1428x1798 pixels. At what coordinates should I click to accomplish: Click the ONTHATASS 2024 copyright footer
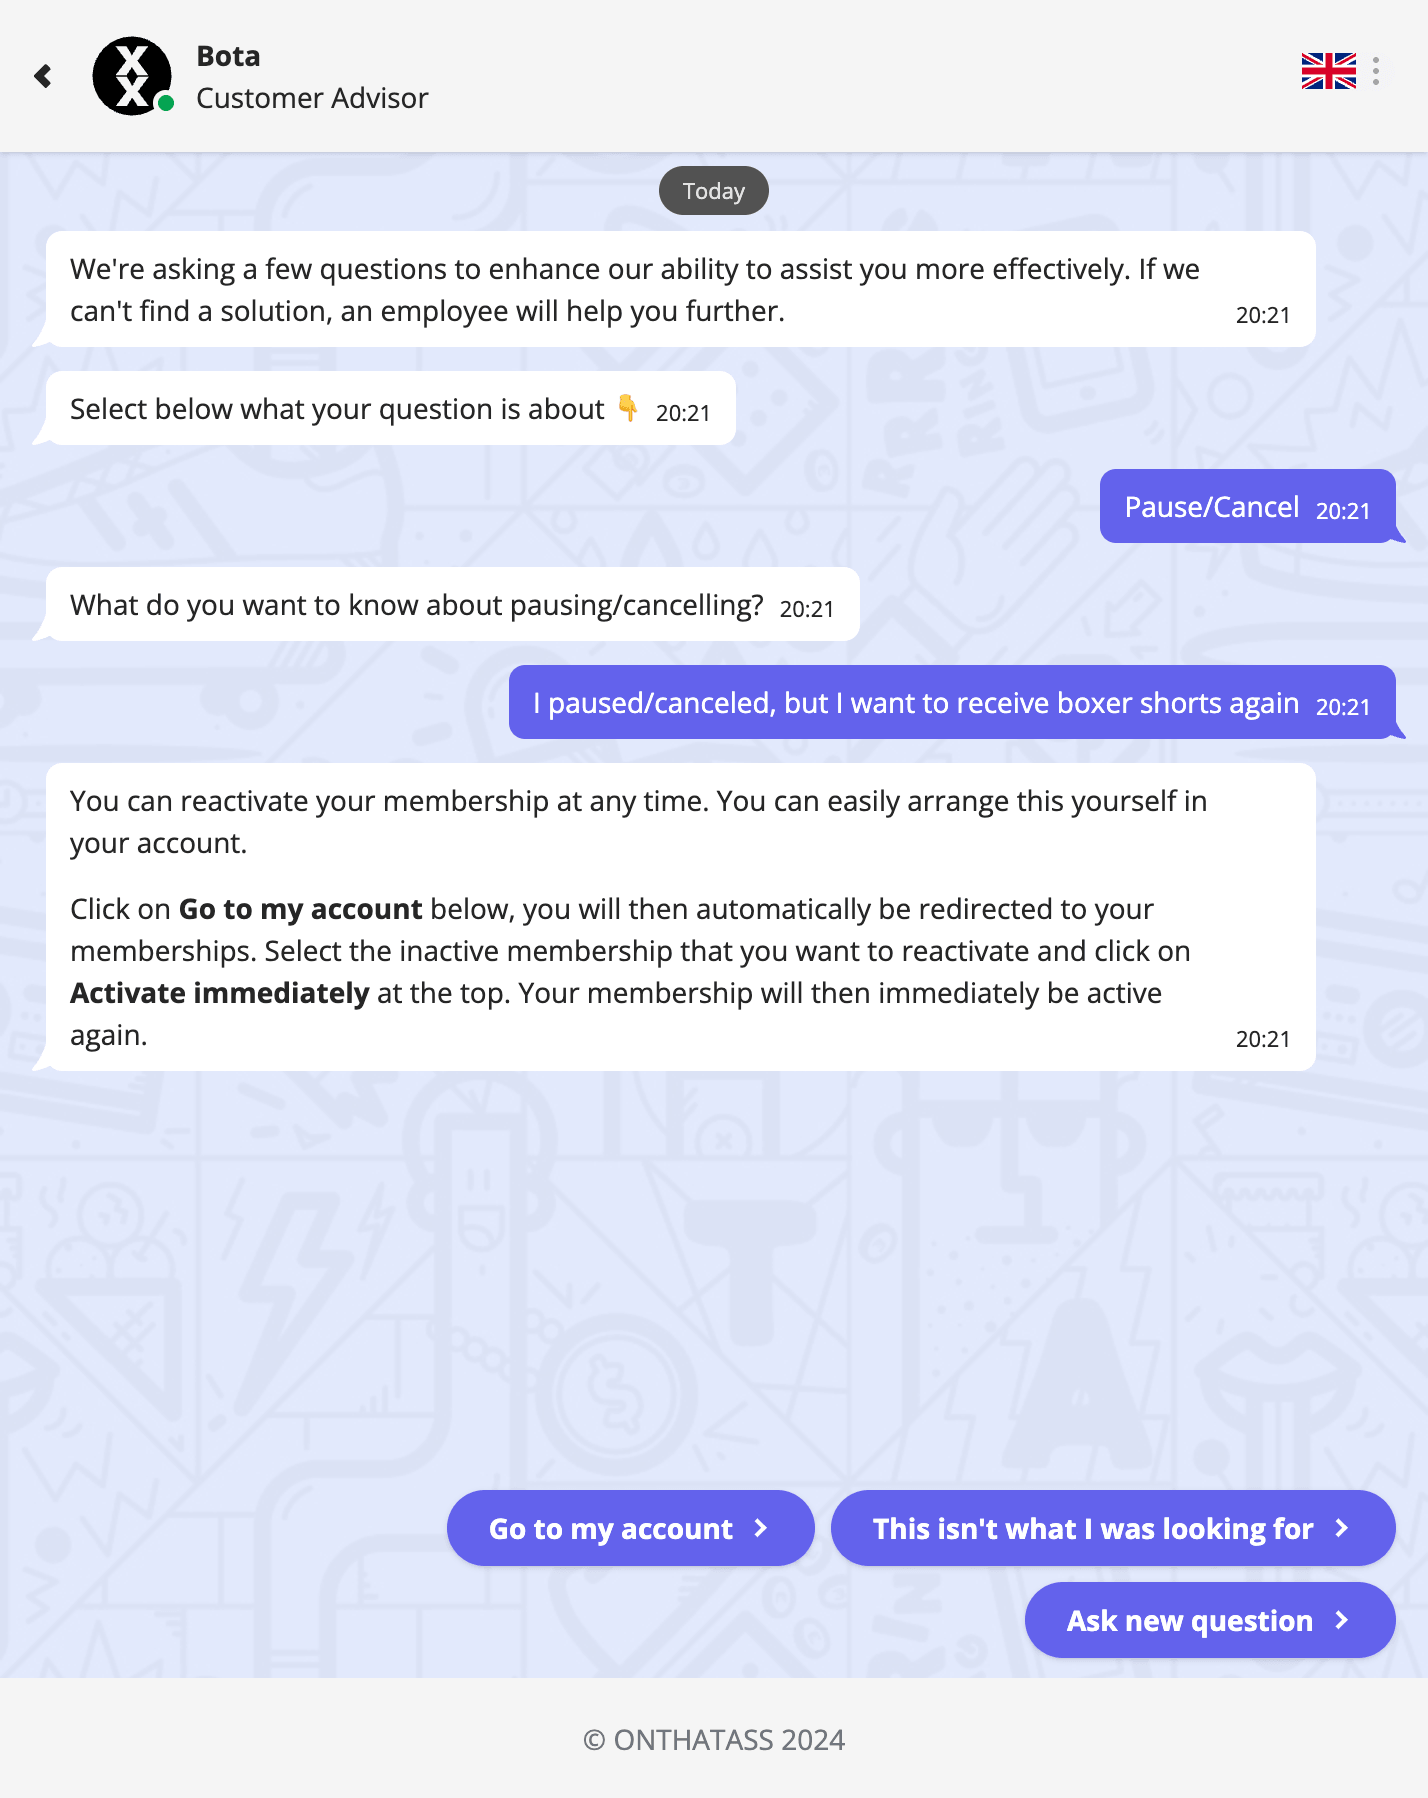pos(714,1740)
